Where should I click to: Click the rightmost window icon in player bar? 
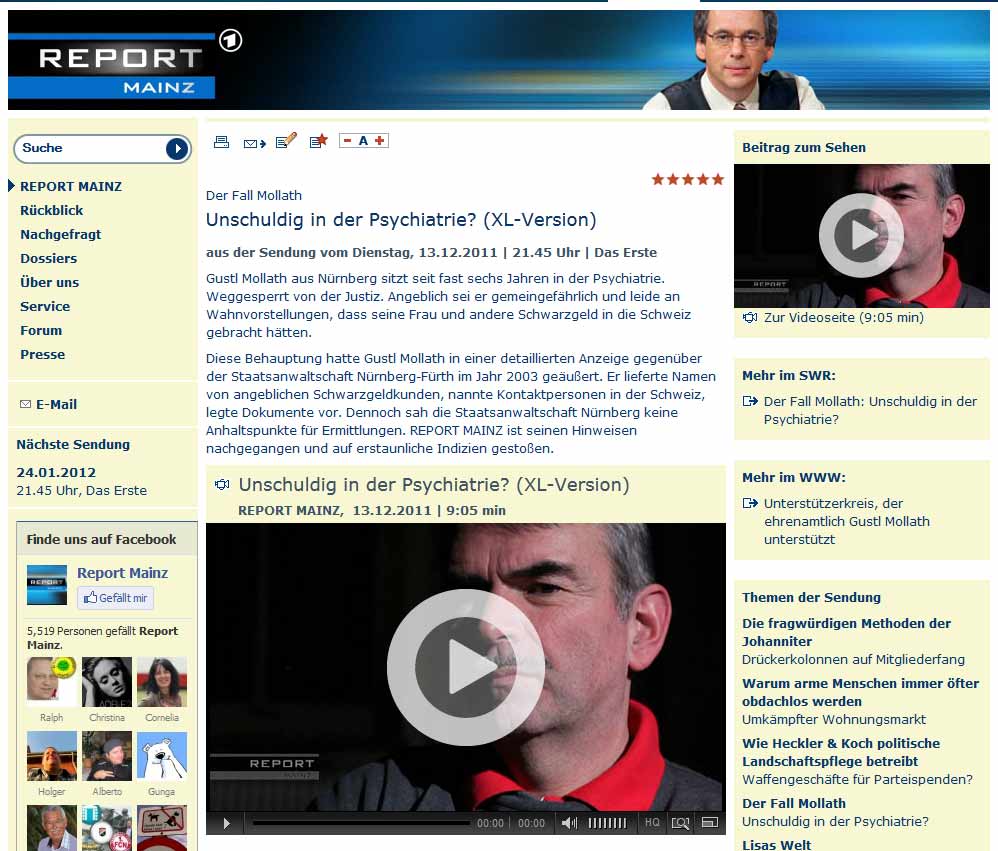(710, 823)
